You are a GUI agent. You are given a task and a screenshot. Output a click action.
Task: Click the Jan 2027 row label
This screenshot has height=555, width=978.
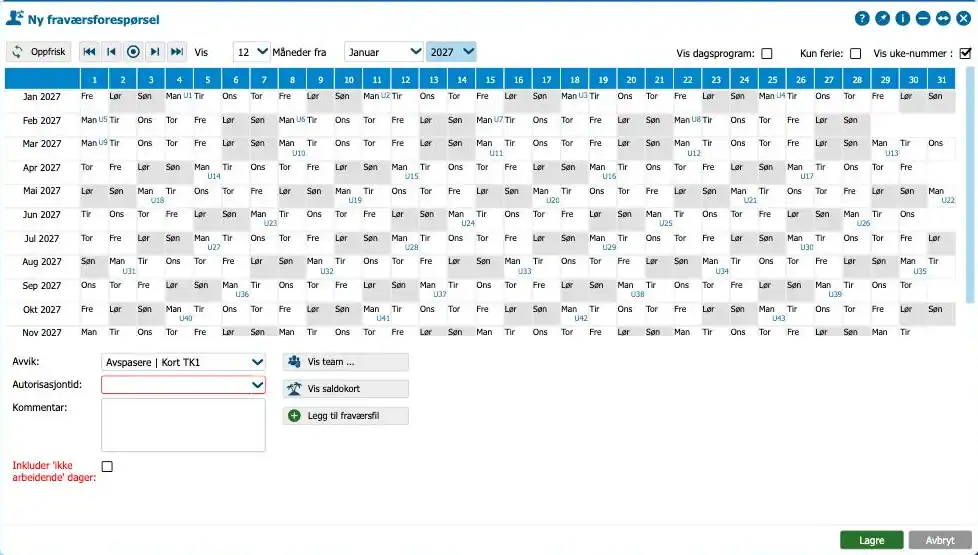click(x=42, y=97)
